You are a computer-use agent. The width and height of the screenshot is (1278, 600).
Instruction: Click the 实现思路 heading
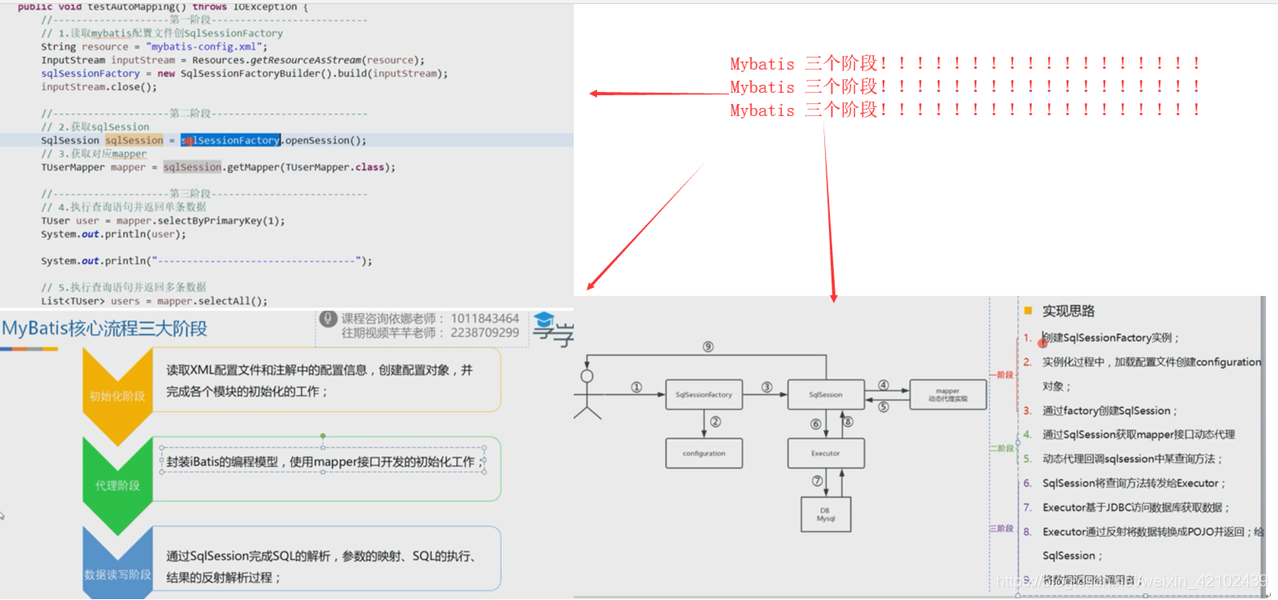tap(1069, 312)
